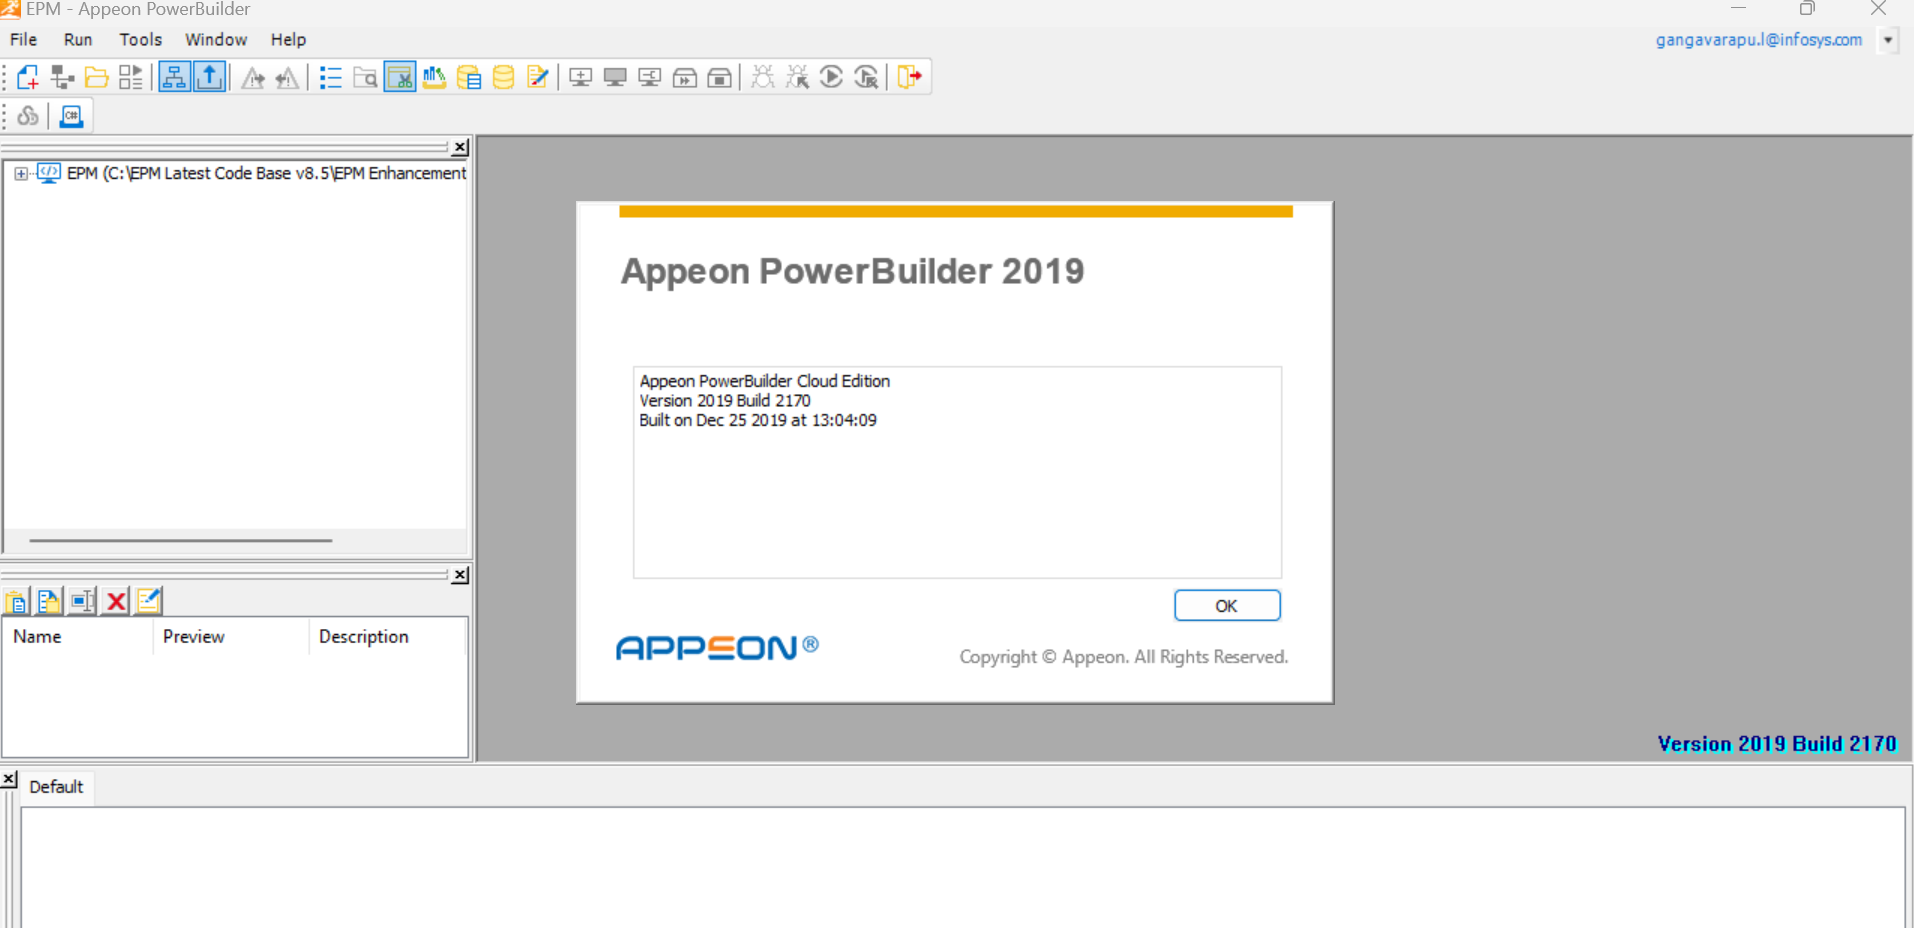Click the Database painter cylinder icon
Image resolution: width=1914 pixels, height=928 pixels.
tap(503, 78)
